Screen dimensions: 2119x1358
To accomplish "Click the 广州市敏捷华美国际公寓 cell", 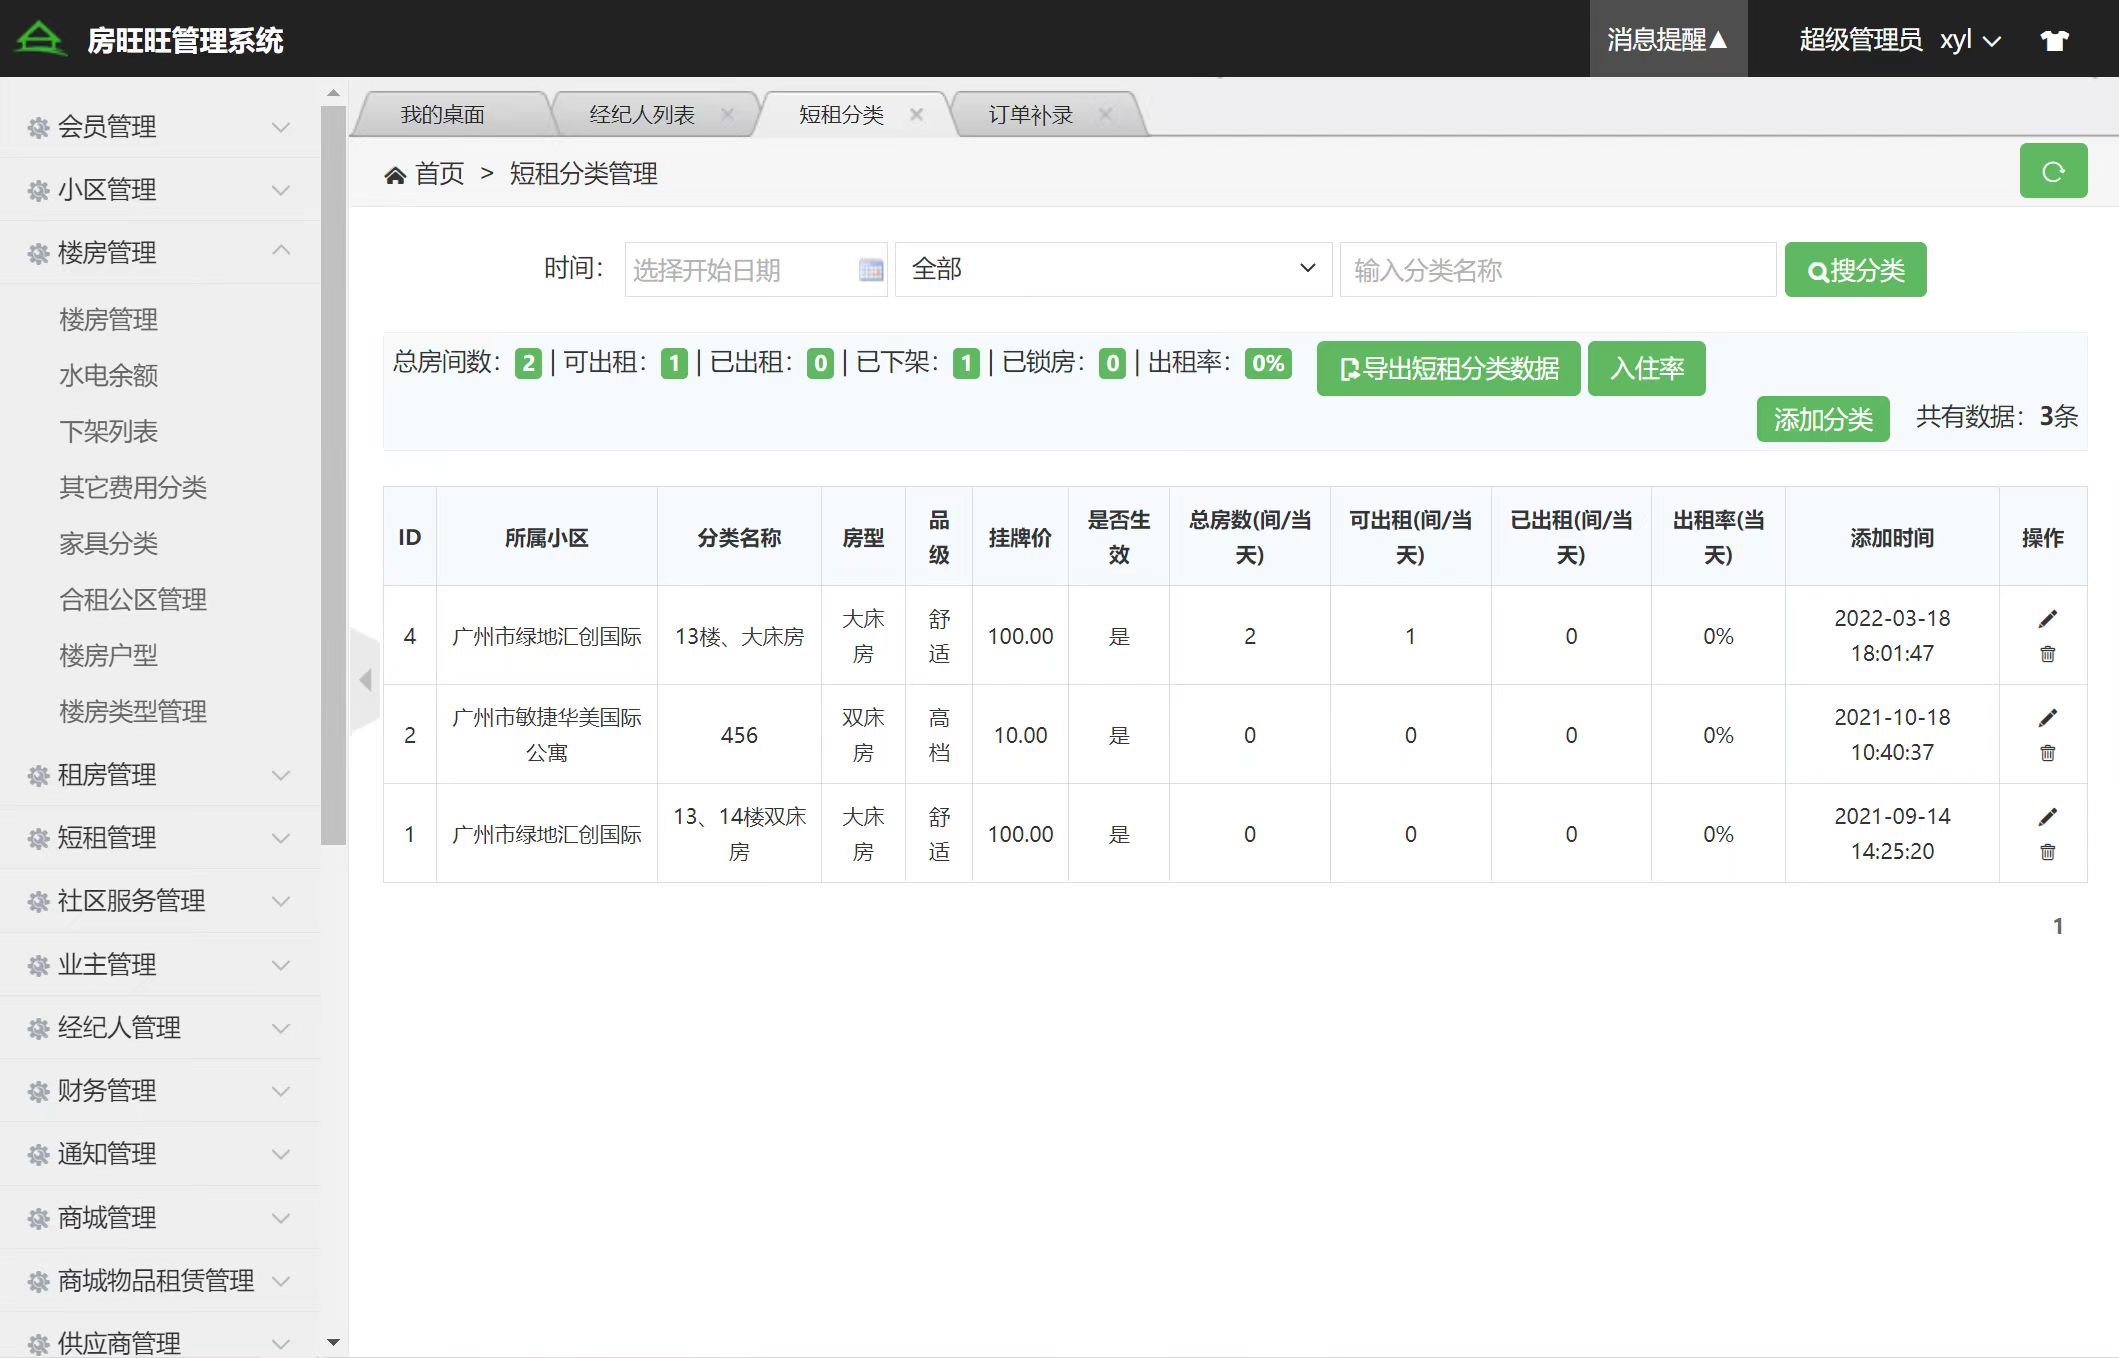I will click(x=547, y=735).
